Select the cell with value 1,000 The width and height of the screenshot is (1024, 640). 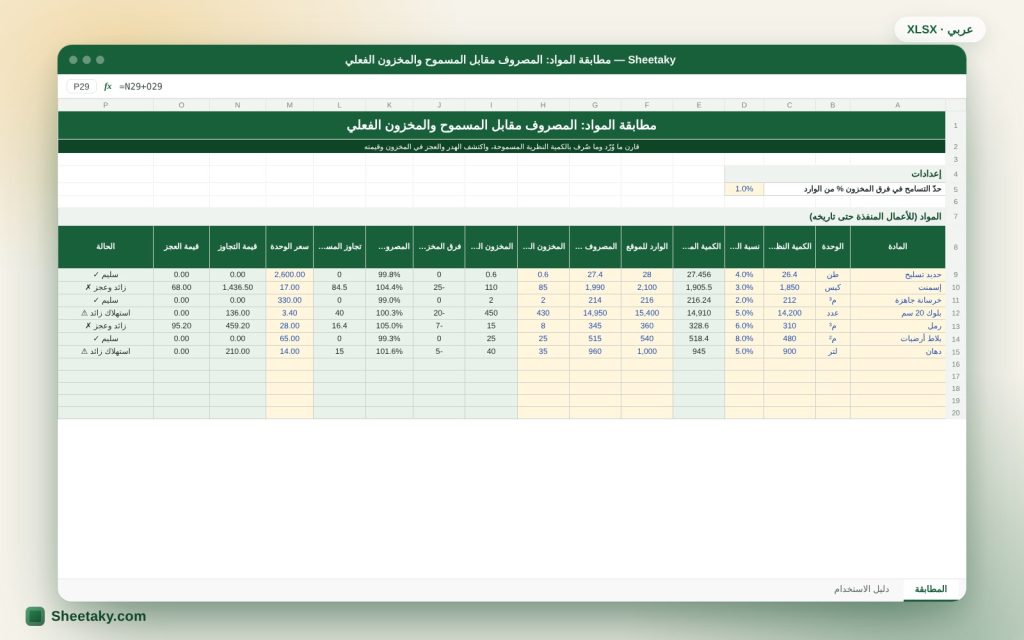tap(647, 351)
